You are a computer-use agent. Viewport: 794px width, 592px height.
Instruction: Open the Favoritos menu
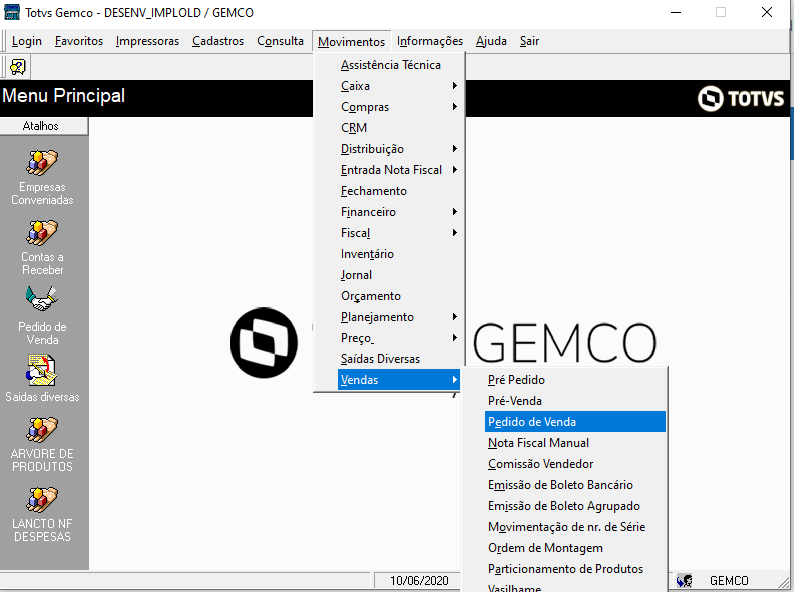tap(79, 41)
